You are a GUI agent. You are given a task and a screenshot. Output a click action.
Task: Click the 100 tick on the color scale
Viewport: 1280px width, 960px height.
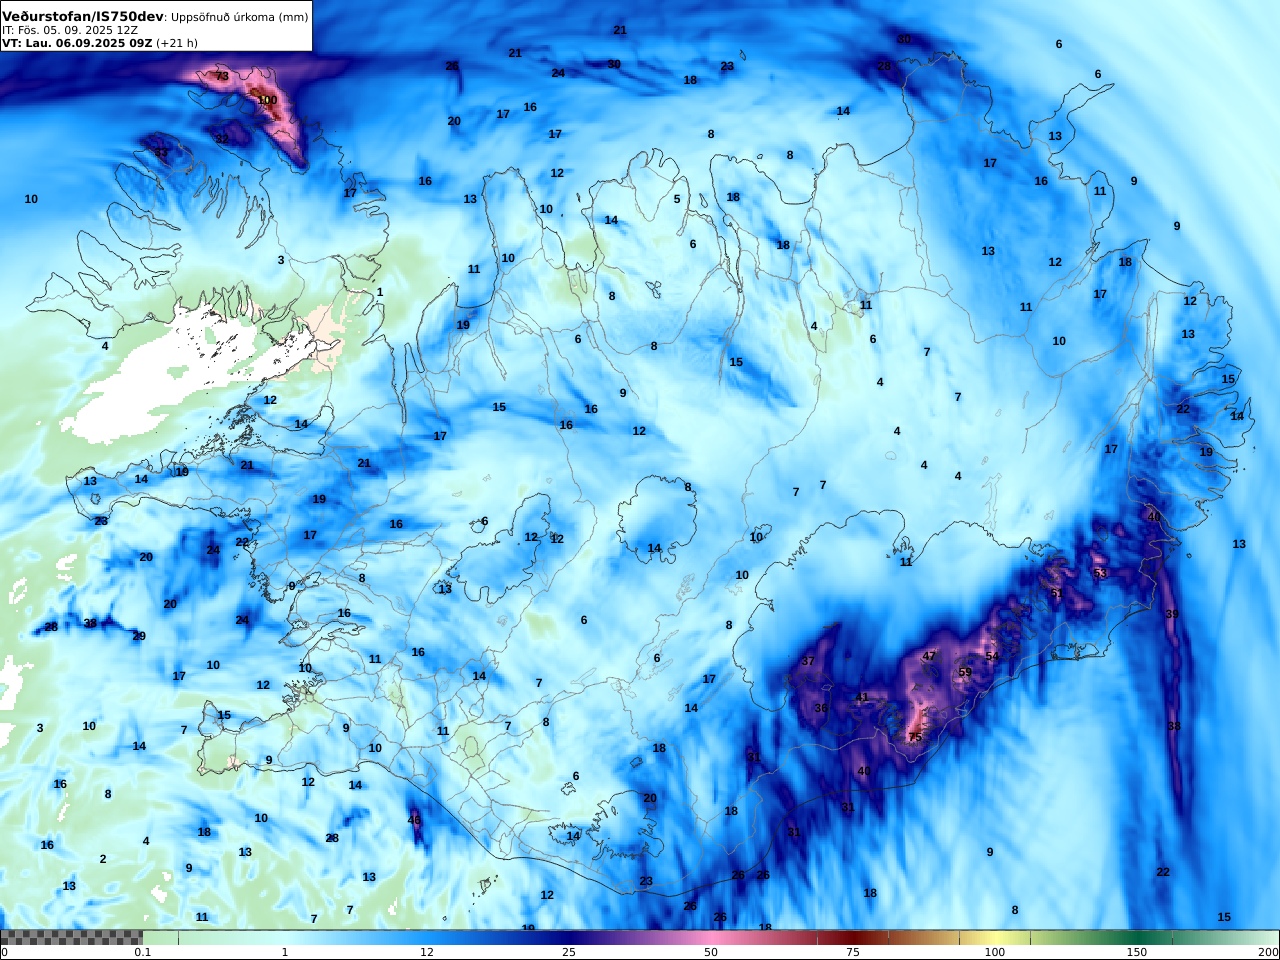click(995, 952)
